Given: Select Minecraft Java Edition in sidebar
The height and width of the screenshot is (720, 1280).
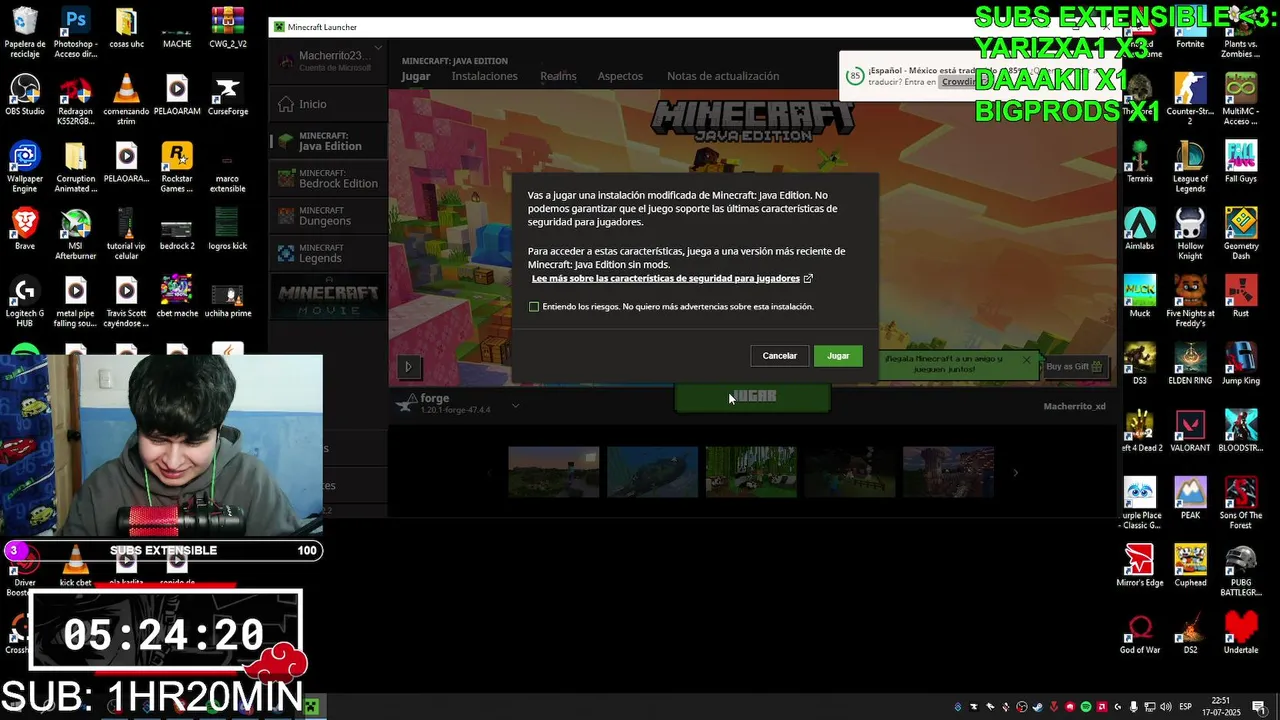Looking at the screenshot, I should pyautogui.click(x=328, y=142).
